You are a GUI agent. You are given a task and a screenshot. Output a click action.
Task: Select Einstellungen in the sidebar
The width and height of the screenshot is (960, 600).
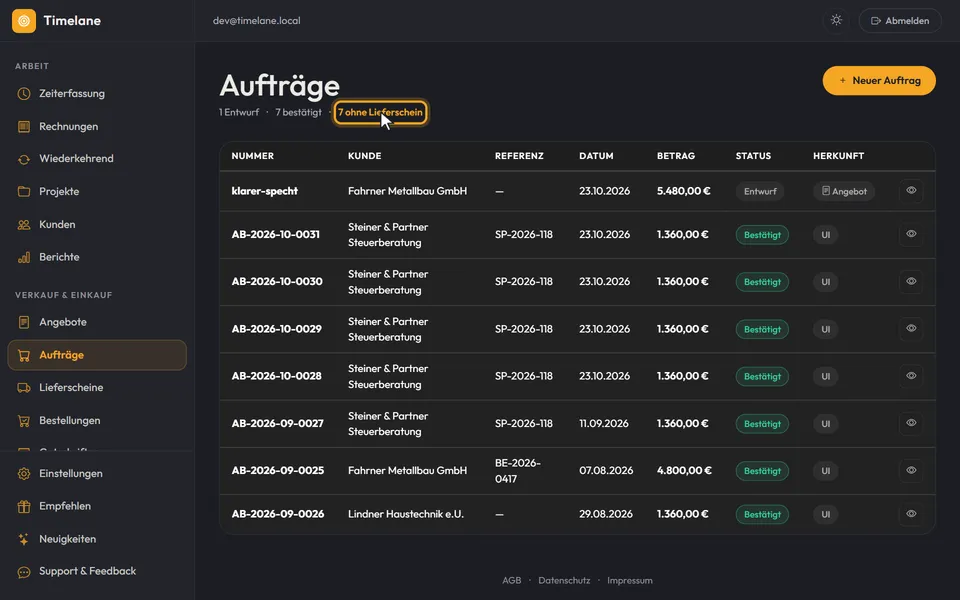(97, 474)
